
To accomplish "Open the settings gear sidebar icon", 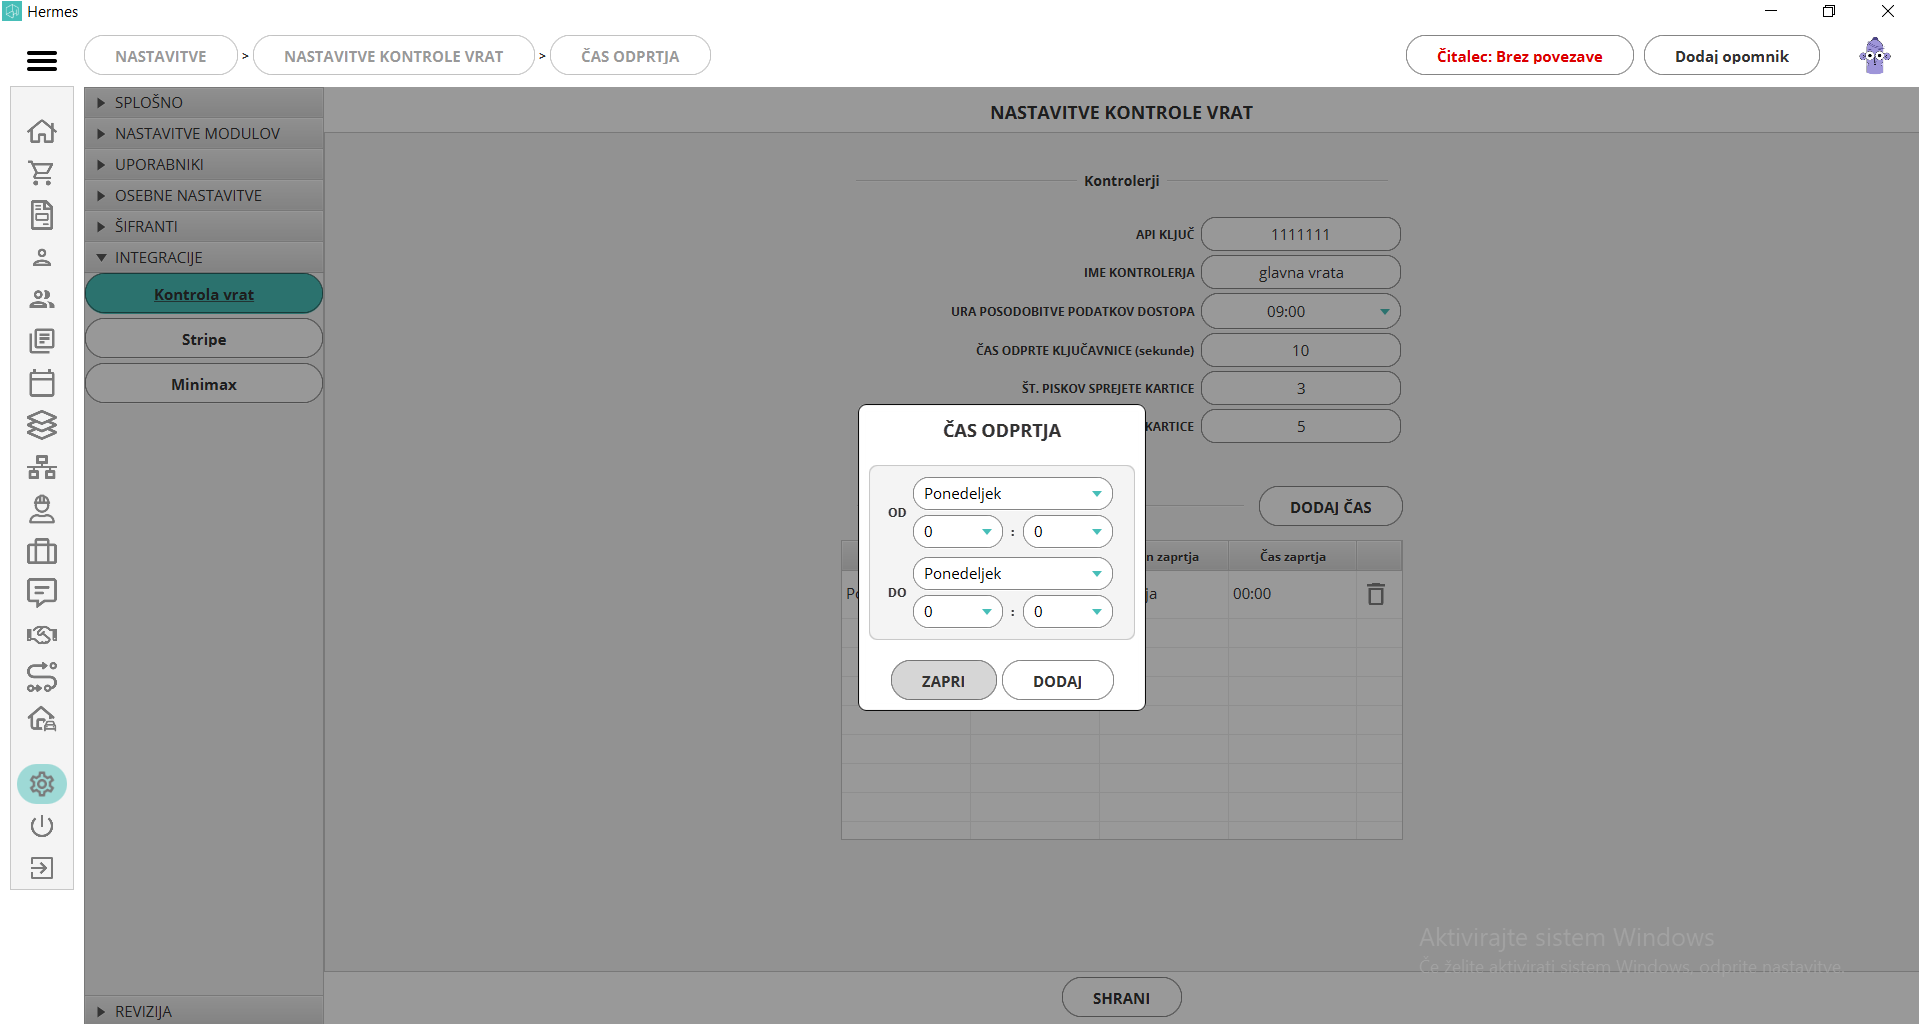I will [42, 784].
